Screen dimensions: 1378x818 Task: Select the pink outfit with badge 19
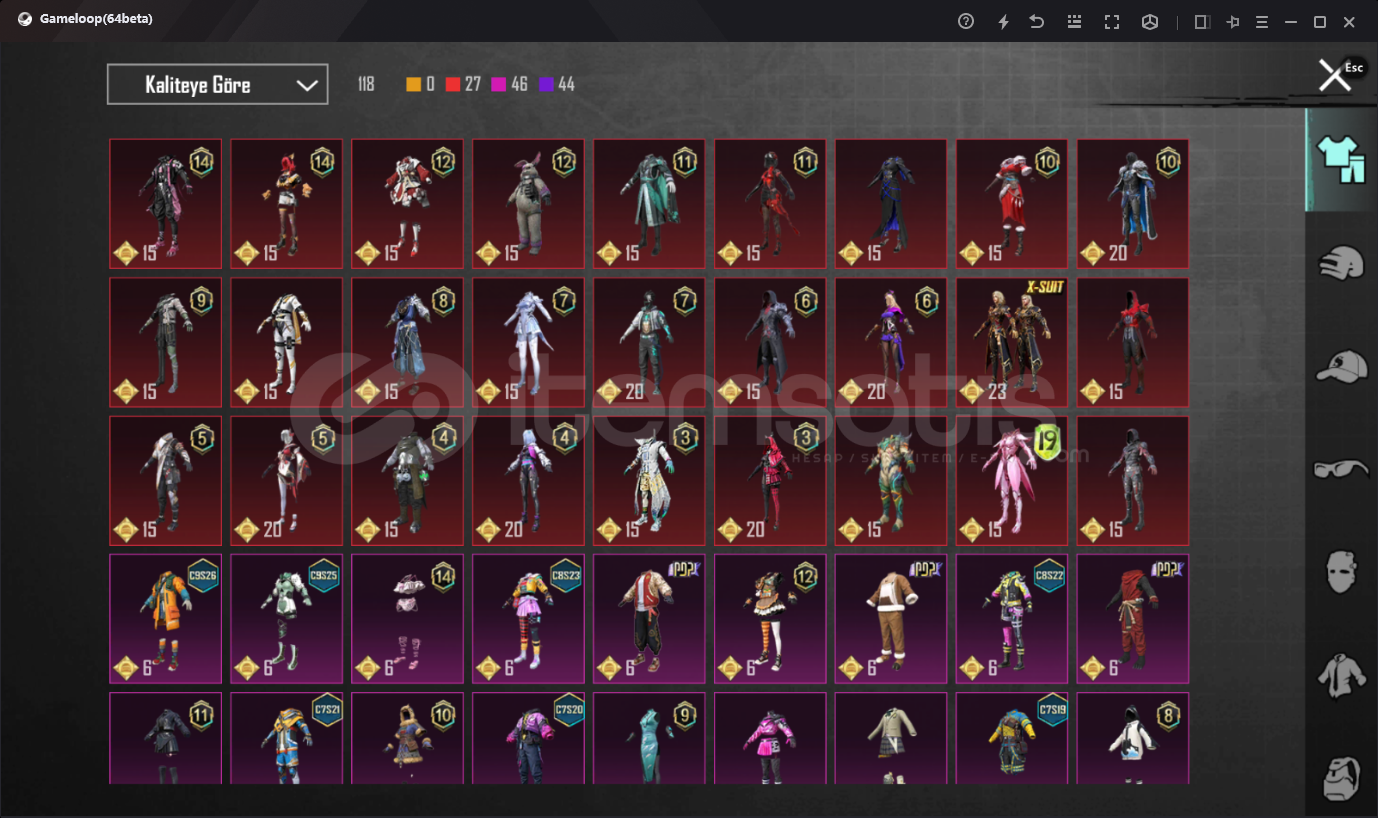coord(1011,480)
